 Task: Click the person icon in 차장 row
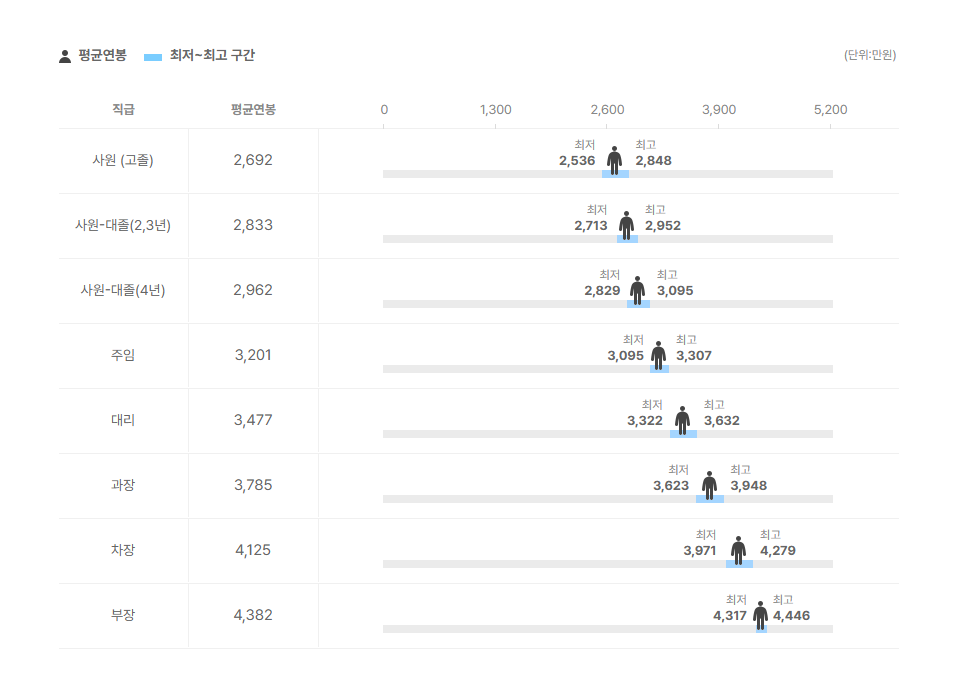(738, 551)
